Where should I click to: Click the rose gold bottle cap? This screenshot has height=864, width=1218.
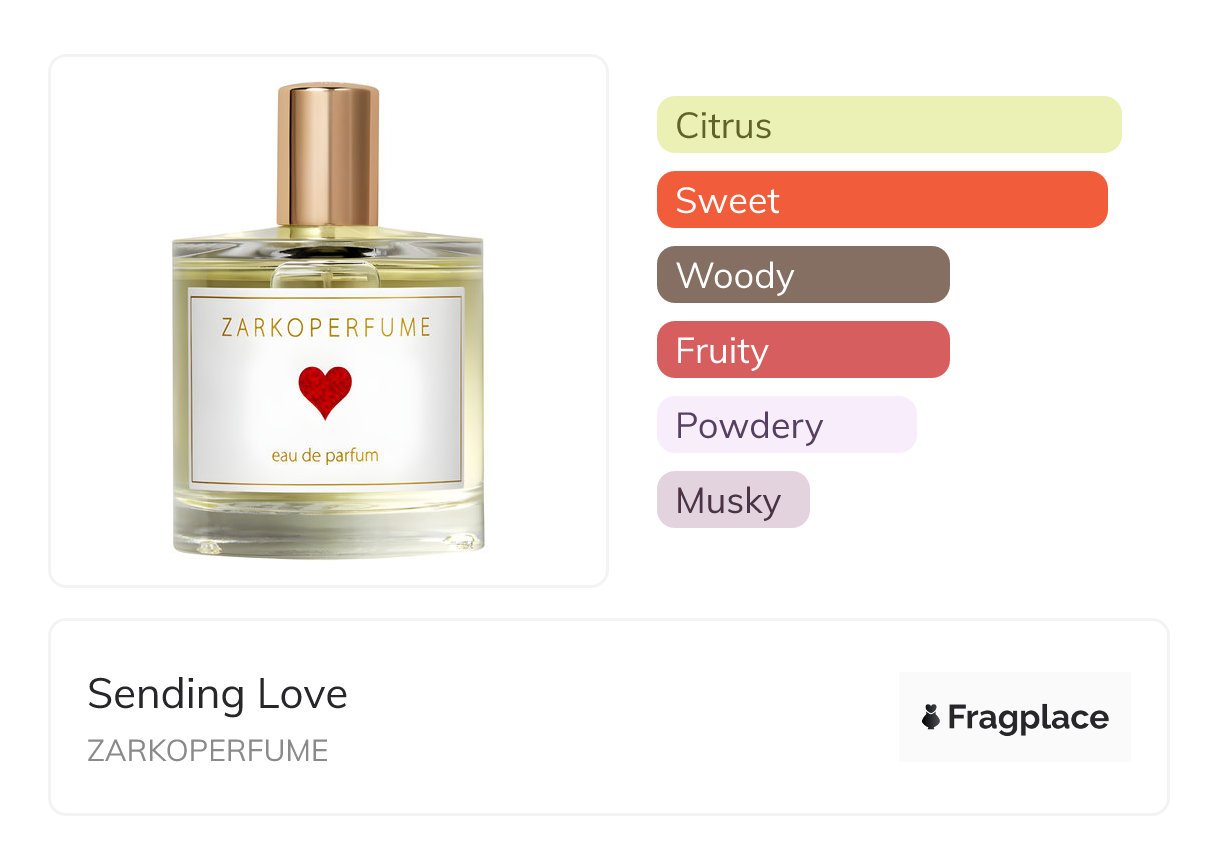(x=328, y=155)
